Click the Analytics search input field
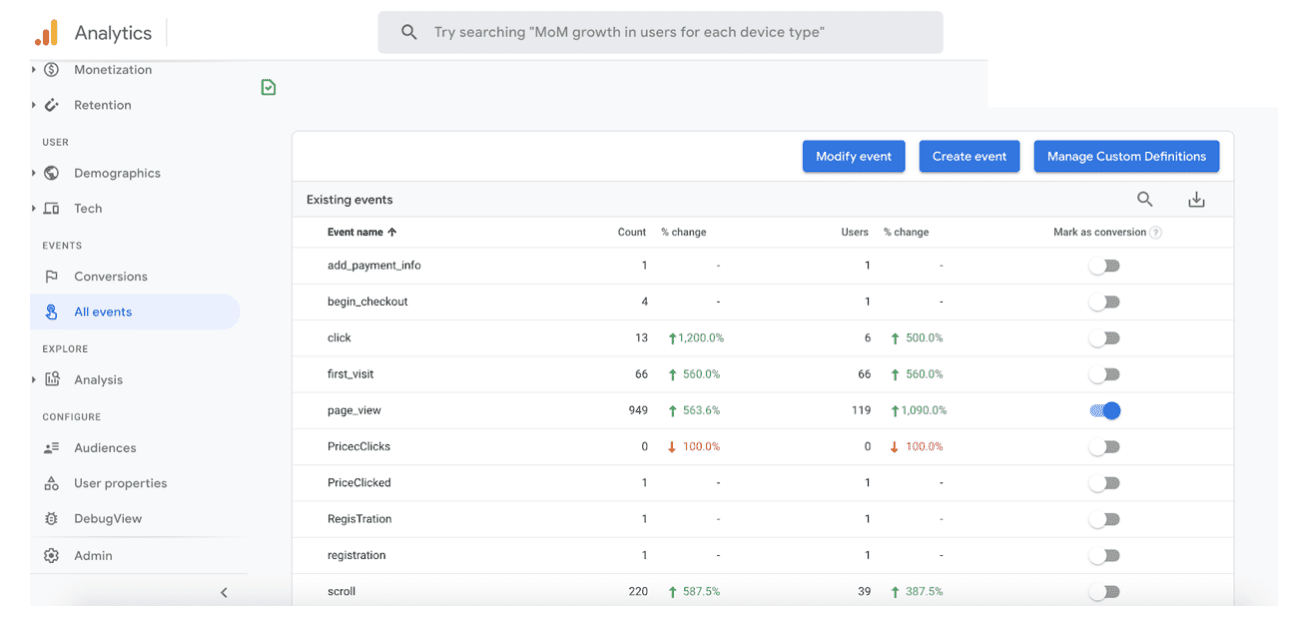The width and height of the screenshot is (1296, 624). coord(660,32)
